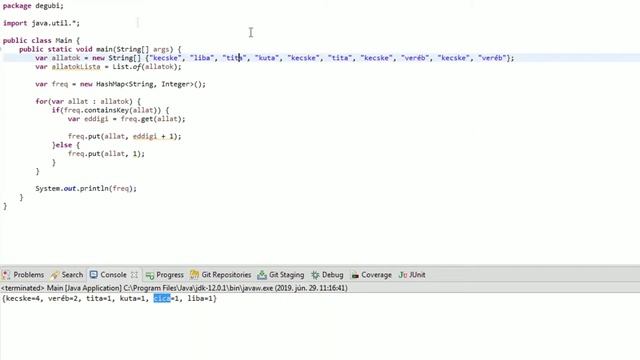640x360 pixels.
Task: Click the highlighted word in console output
Action: click(162, 298)
